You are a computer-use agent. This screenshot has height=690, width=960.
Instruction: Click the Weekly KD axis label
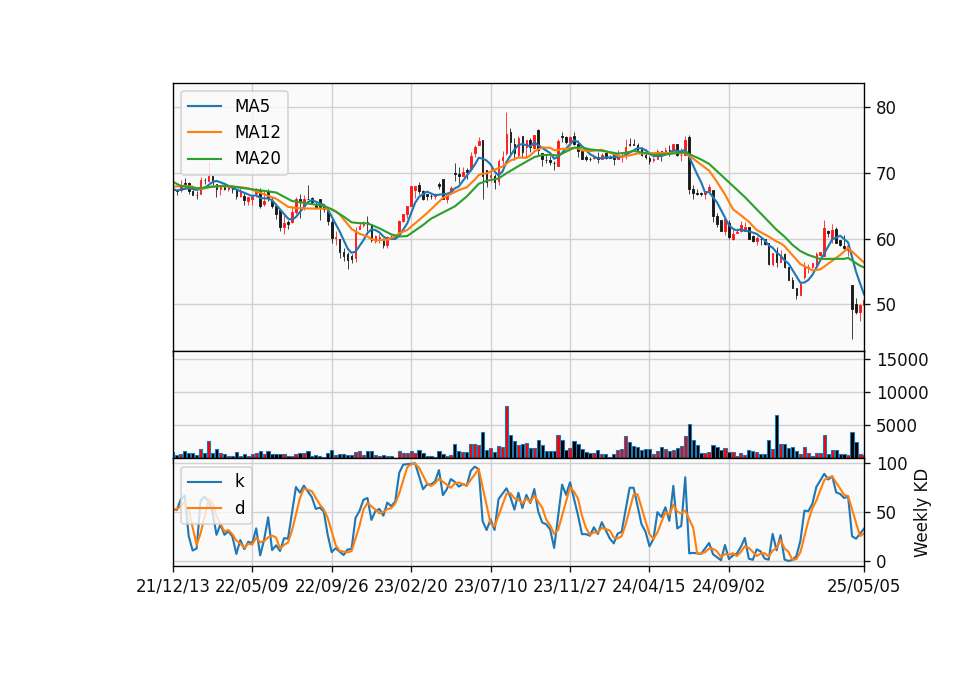tap(921, 513)
